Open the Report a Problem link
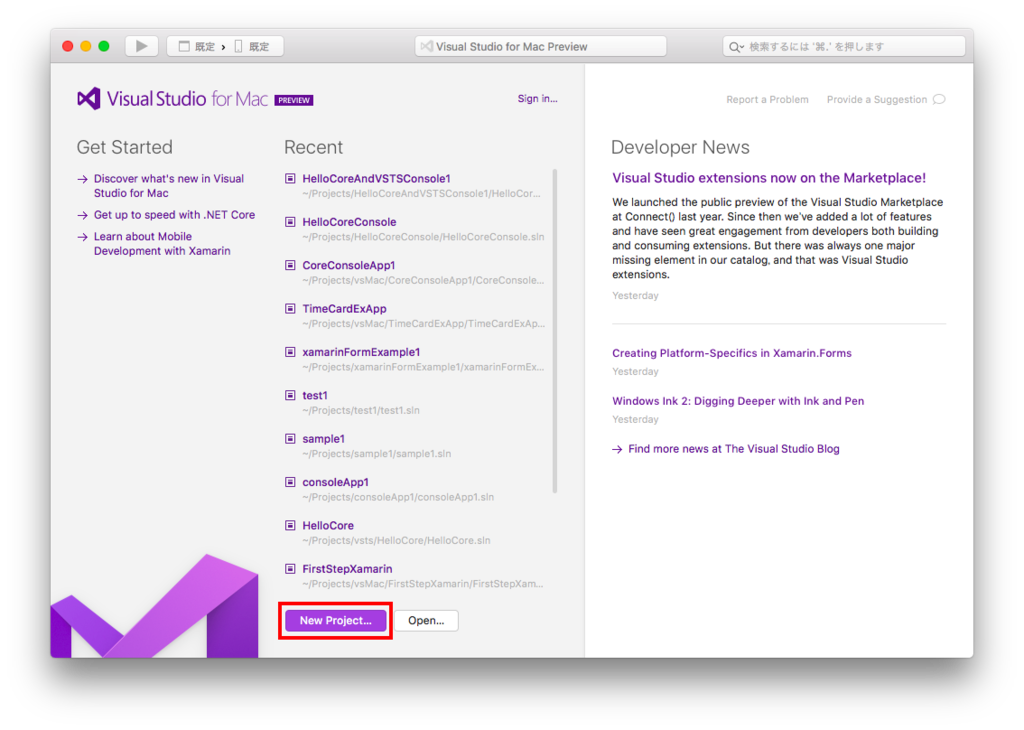Screen dimensions: 1024x730 pyautogui.click(x=767, y=99)
